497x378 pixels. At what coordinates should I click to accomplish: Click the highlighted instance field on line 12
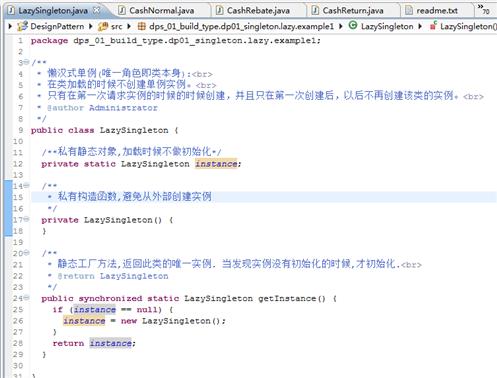216,164
